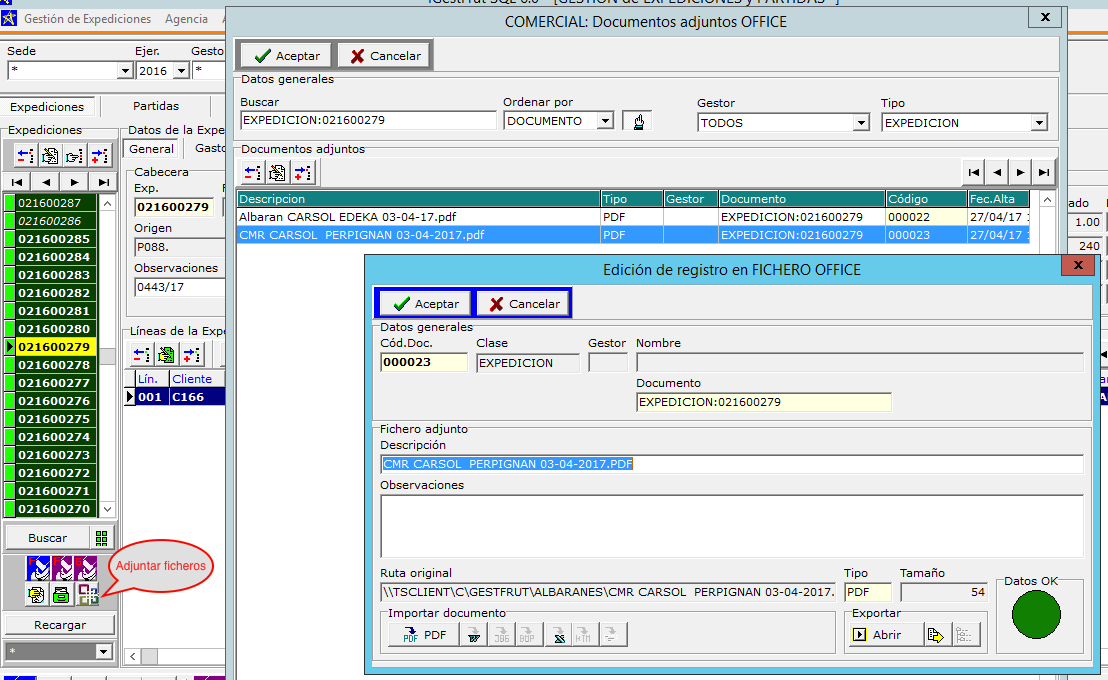Open Gestión de Expediciones menu

coord(87,19)
